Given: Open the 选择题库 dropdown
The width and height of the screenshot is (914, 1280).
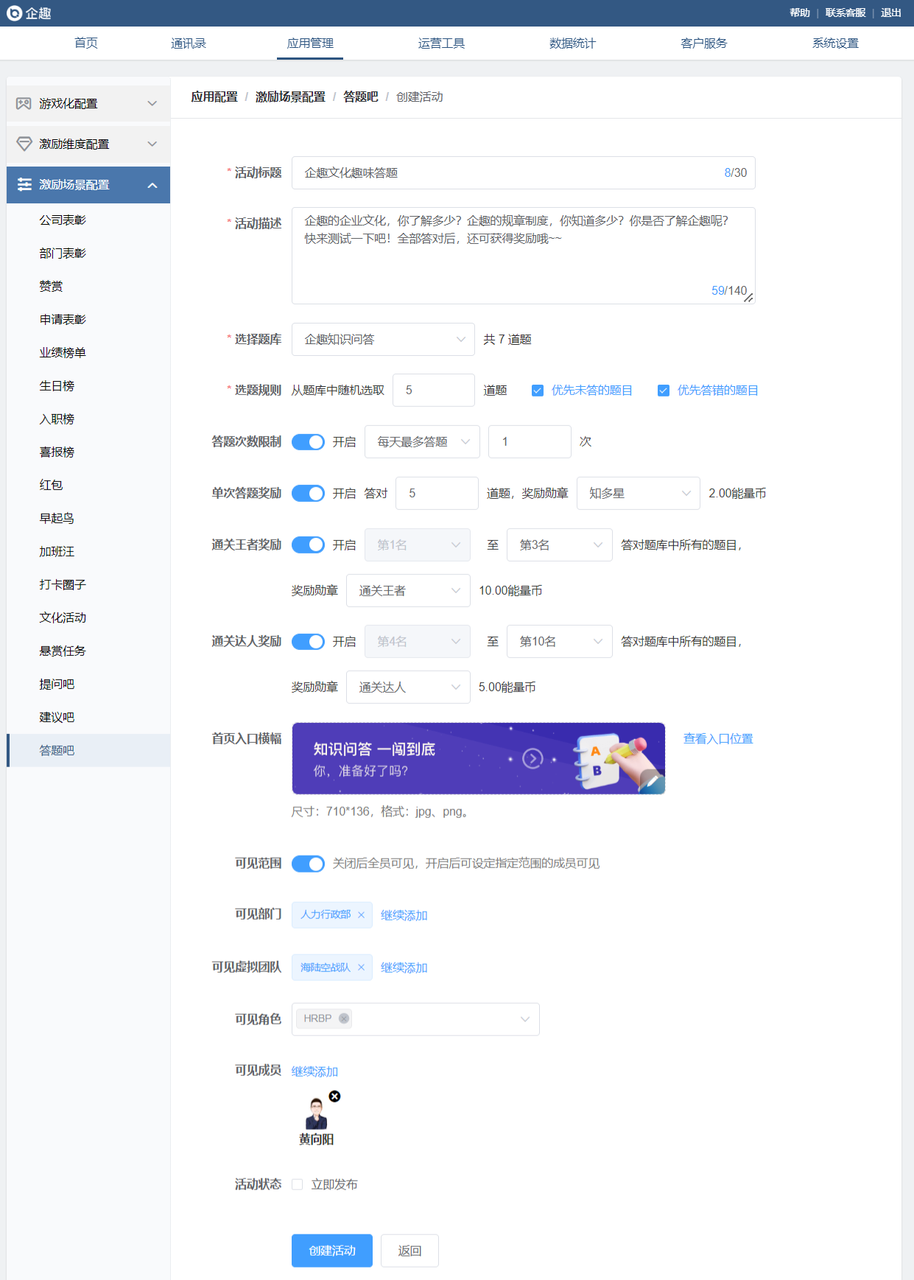Looking at the screenshot, I should pyautogui.click(x=383, y=340).
